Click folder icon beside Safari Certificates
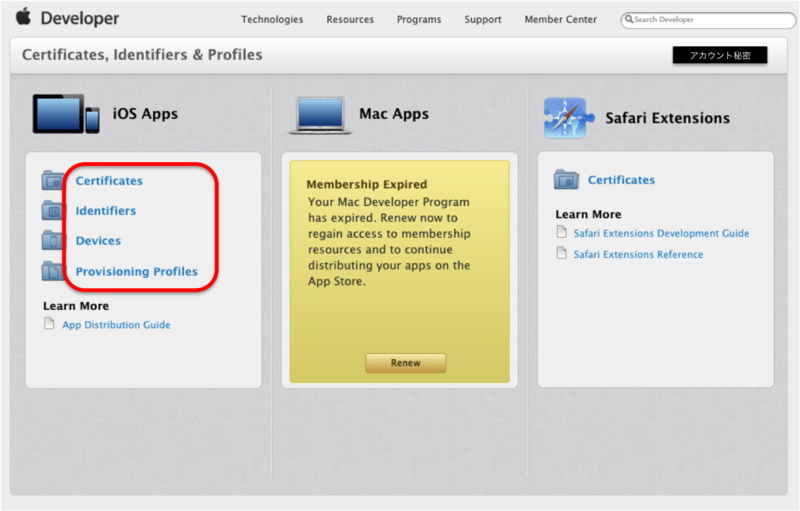Image resolution: width=800 pixels, height=511 pixels. 566,180
